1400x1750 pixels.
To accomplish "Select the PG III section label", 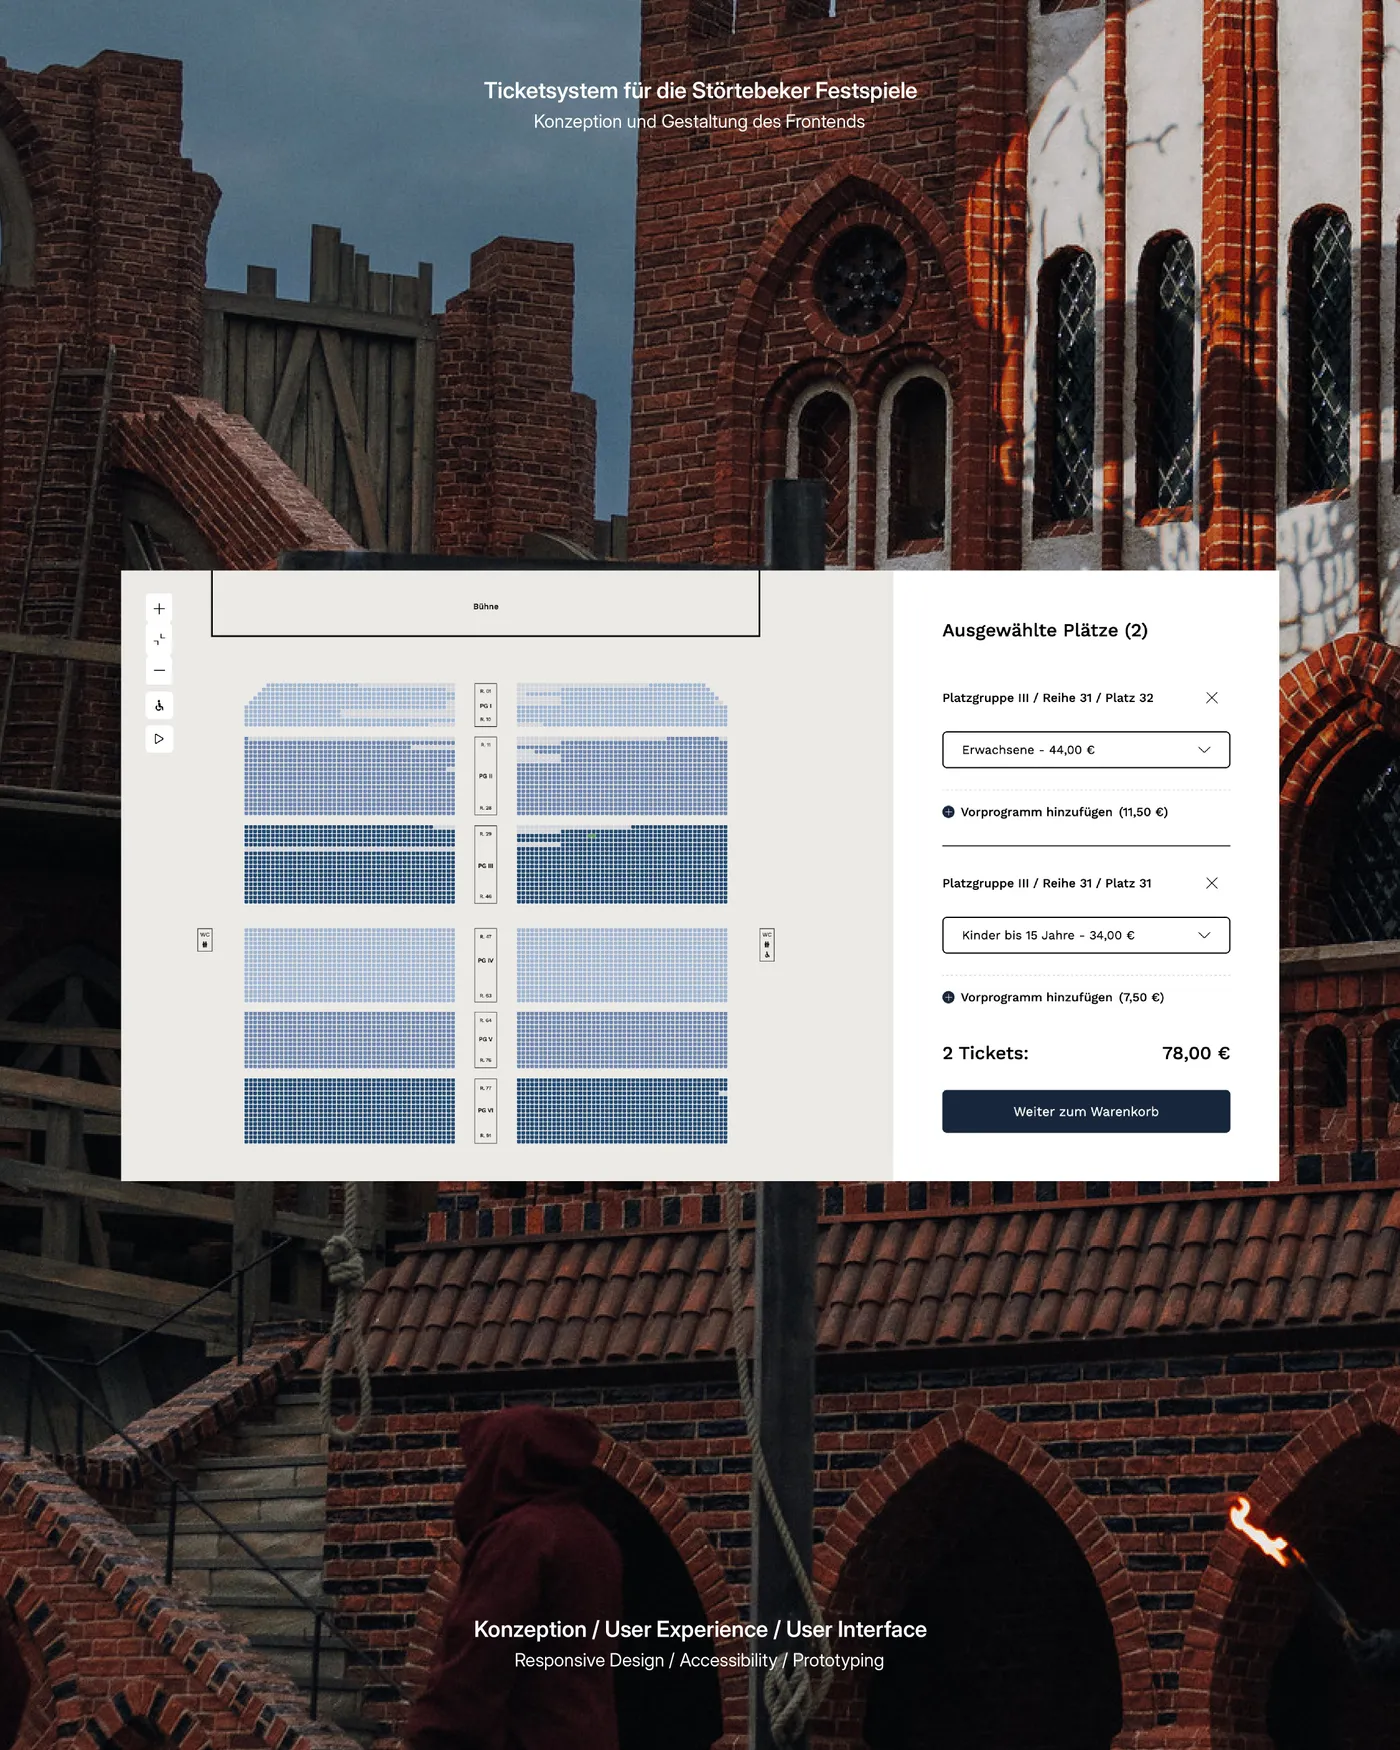I will pyautogui.click(x=485, y=865).
